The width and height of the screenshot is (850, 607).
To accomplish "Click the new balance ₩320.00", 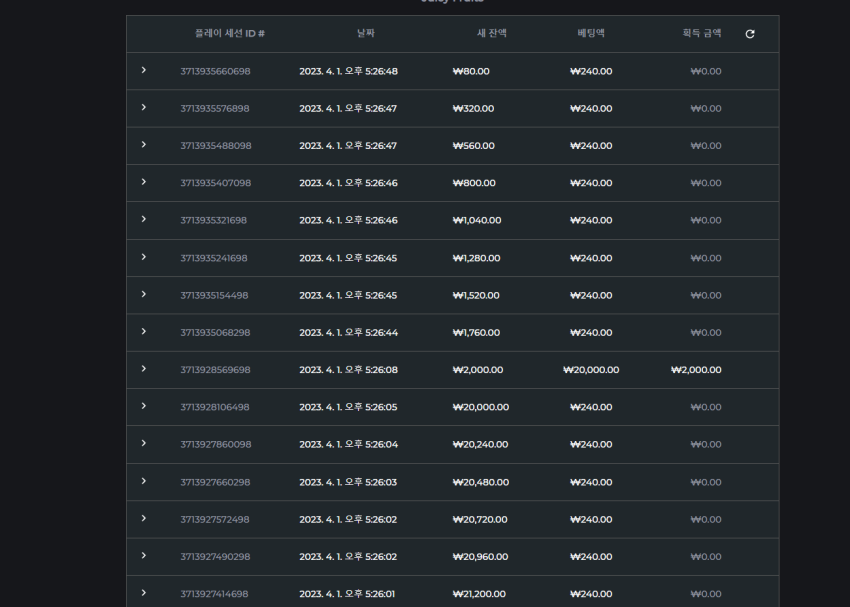I will click(x=473, y=108).
